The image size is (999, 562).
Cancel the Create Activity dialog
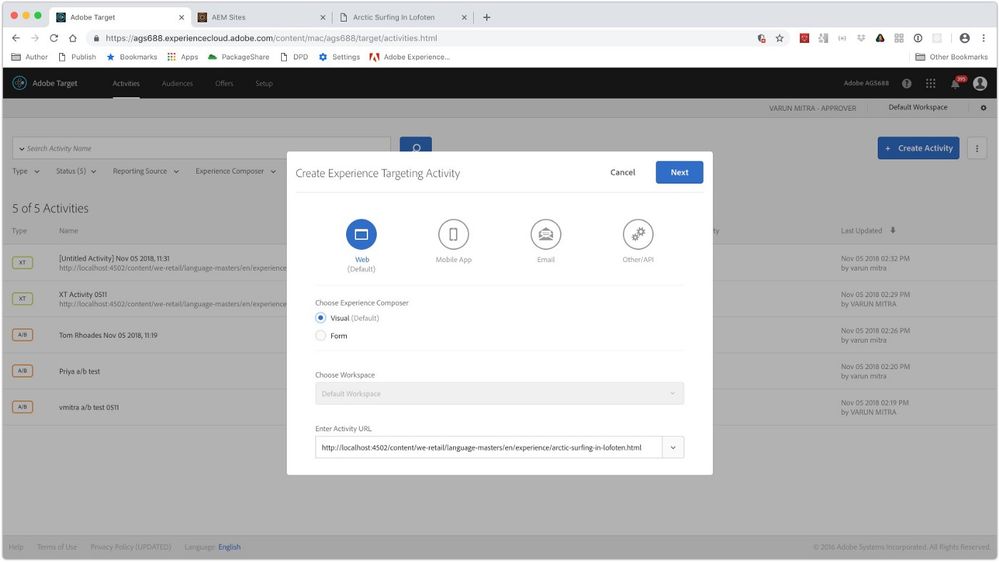coord(622,172)
